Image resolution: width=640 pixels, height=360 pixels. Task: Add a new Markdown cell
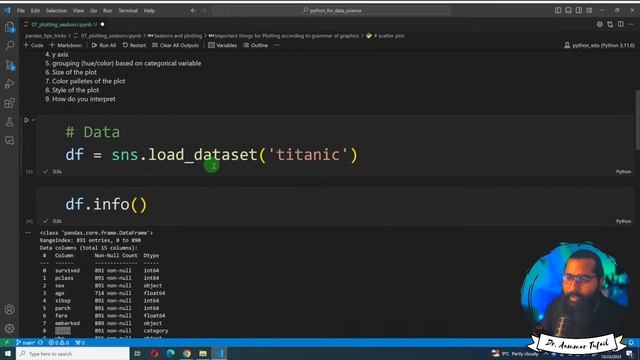coord(66,45)
